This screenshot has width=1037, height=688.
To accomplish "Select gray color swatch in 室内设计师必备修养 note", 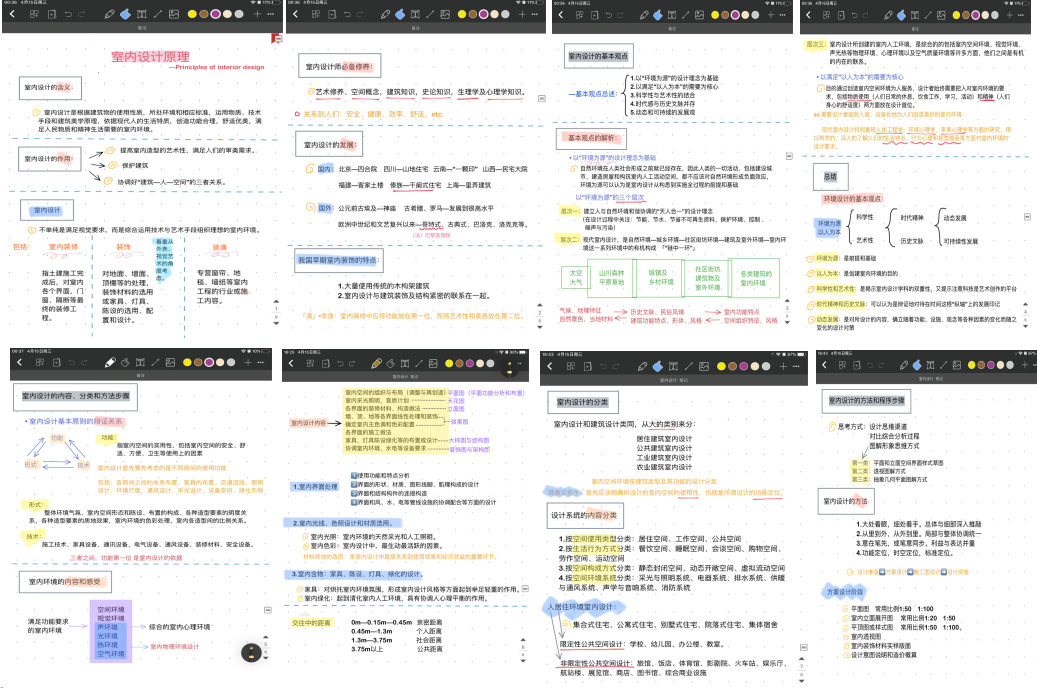I will click(x=504, y=15).
